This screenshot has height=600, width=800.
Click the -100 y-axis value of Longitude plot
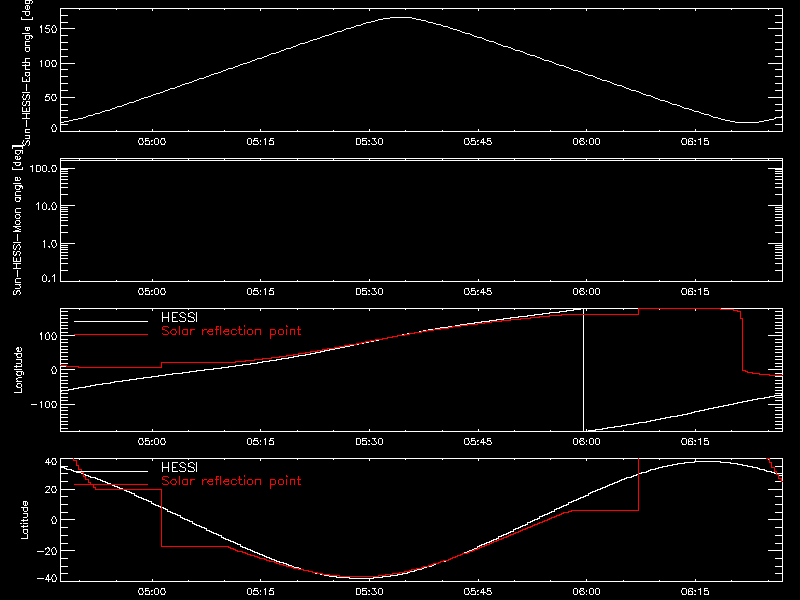coord(44,404)
